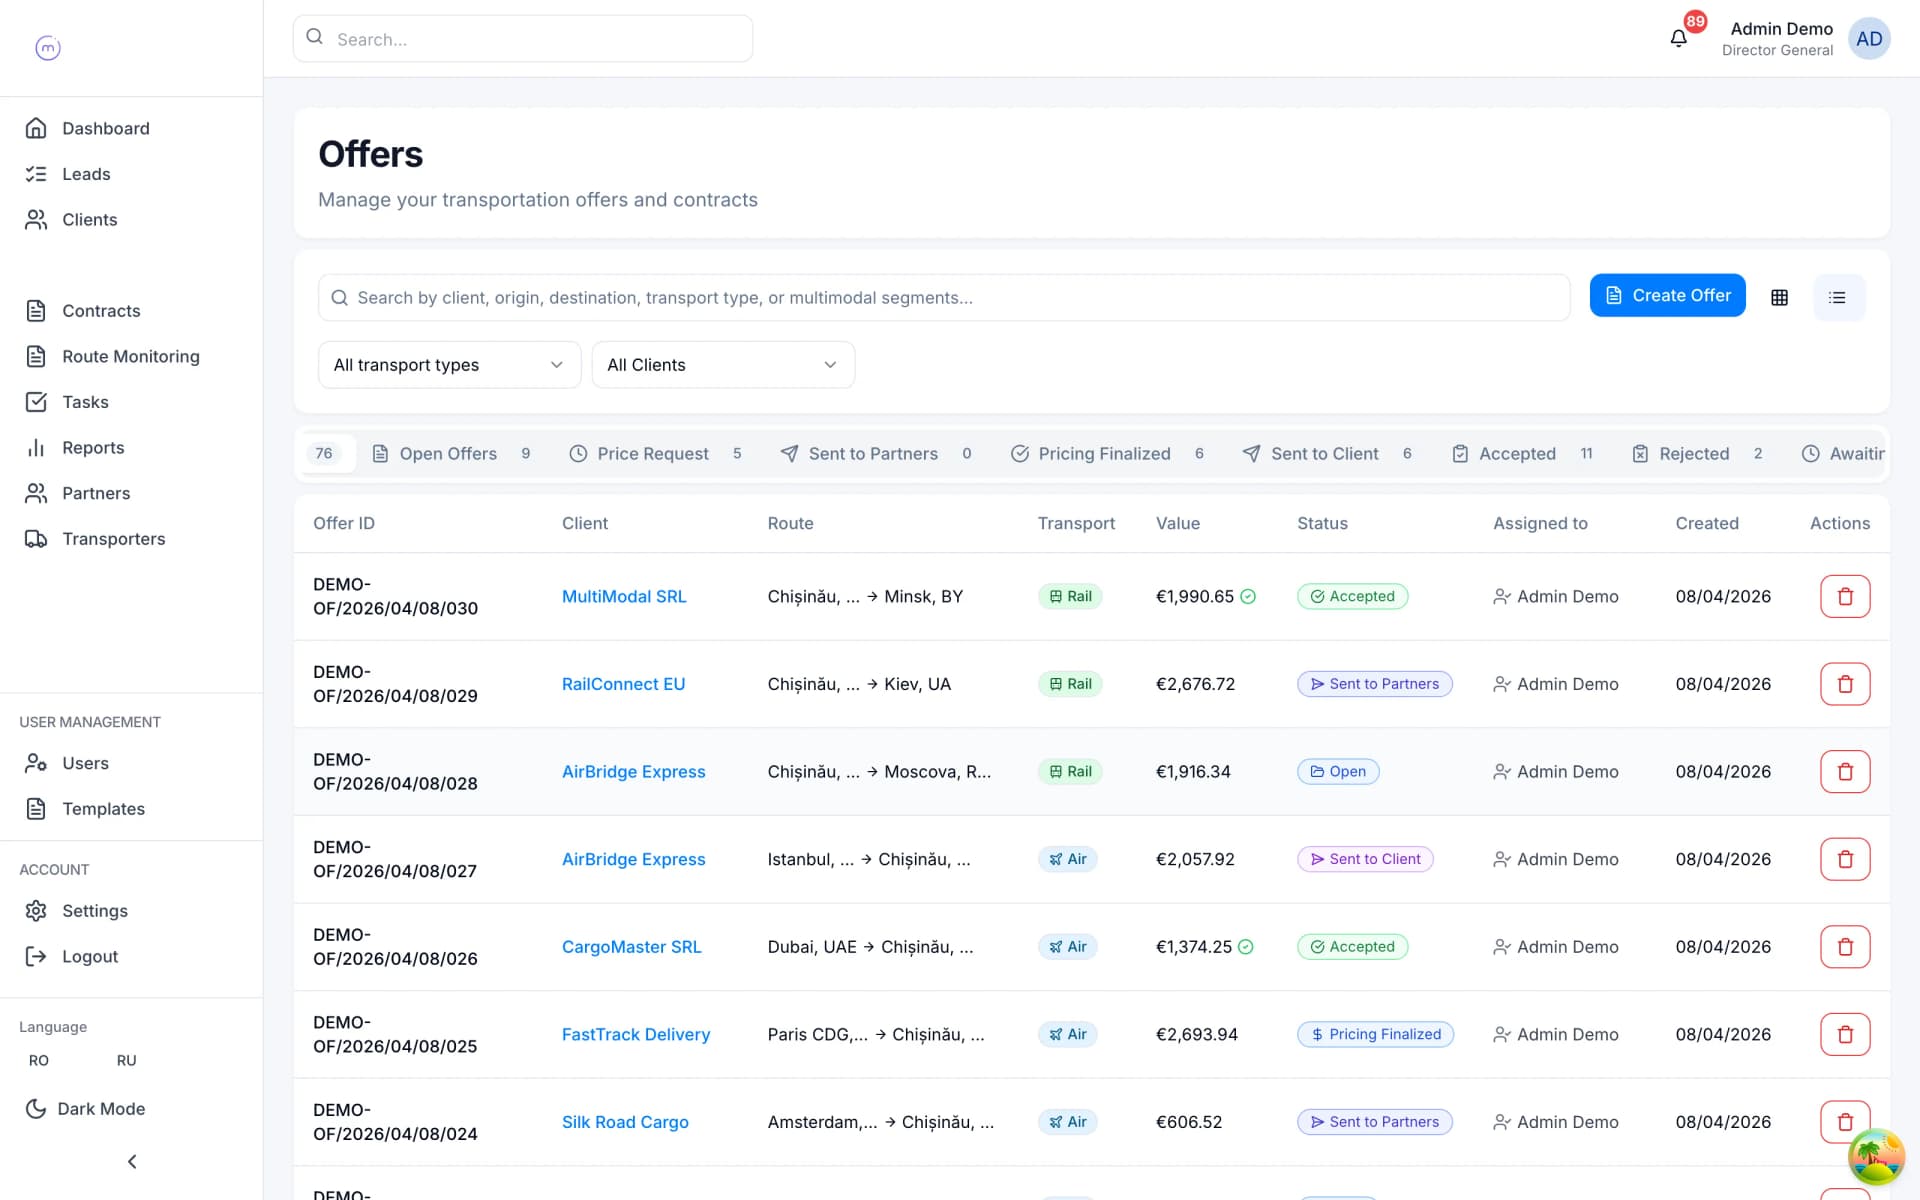Image resolution: width=1920 pixels, height=1200 pixels.
Task: Delete offer DEMO-OF/2026/04/08/027
Action: coord(1845,860)
